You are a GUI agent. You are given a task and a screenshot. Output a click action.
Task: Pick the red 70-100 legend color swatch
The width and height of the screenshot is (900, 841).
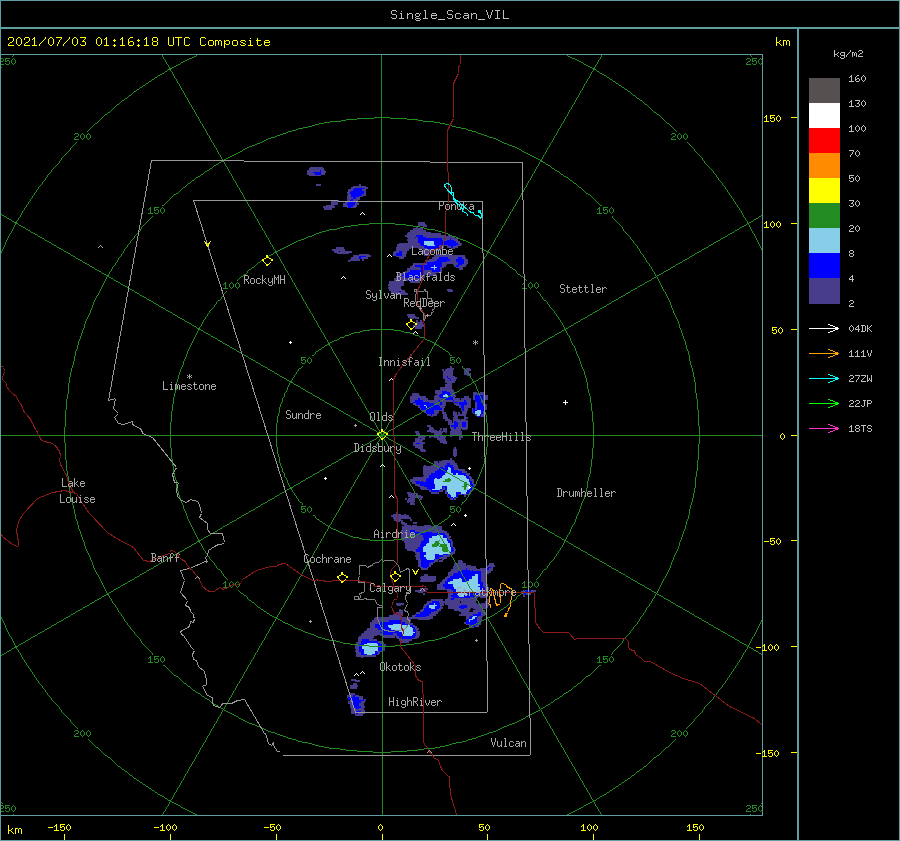click(824, 141)
